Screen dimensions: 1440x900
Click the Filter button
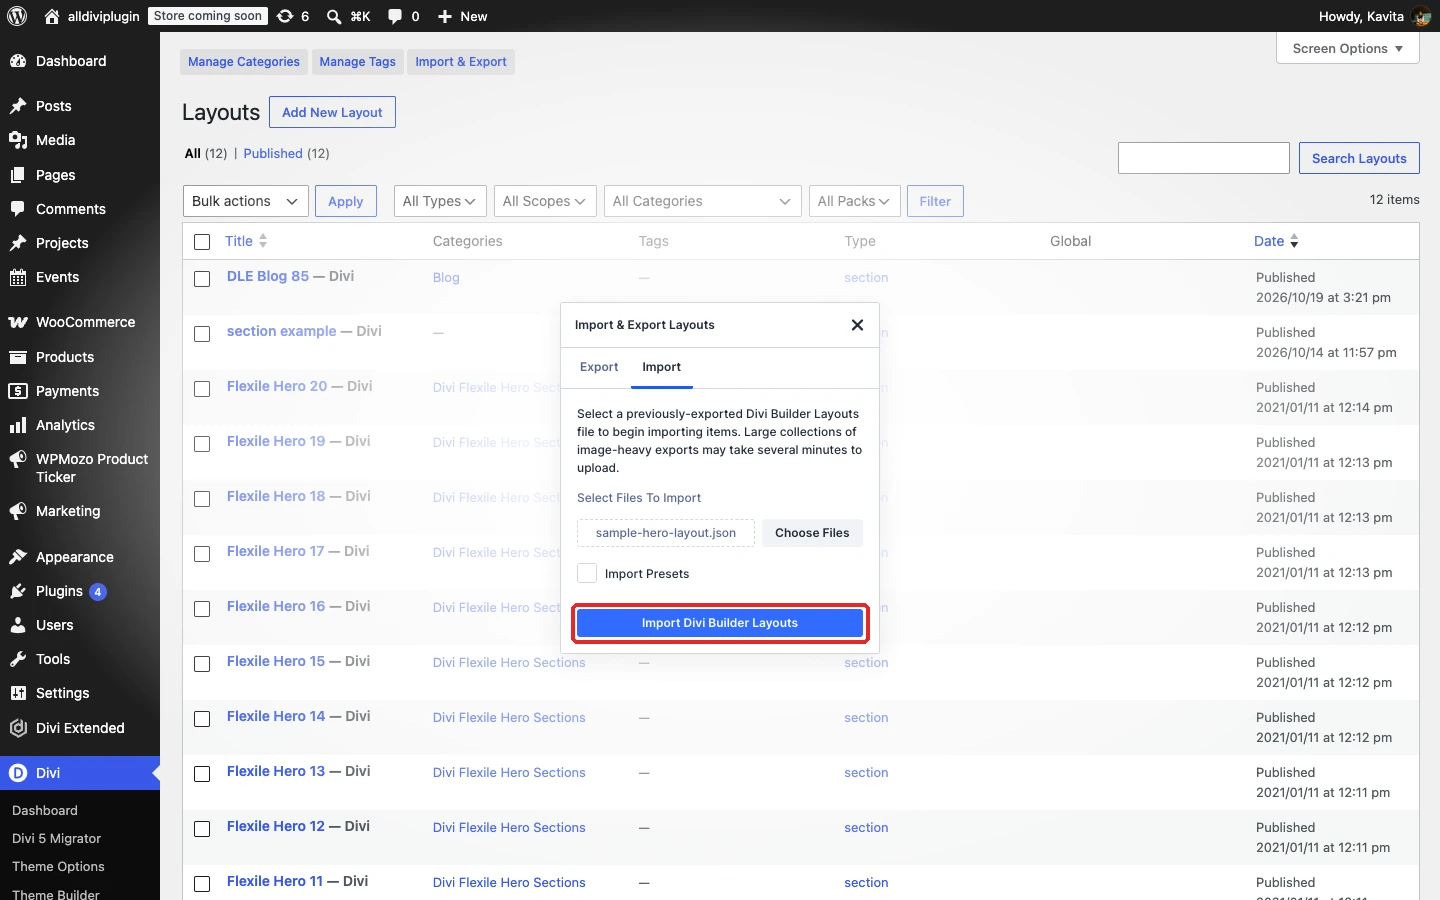935,201
